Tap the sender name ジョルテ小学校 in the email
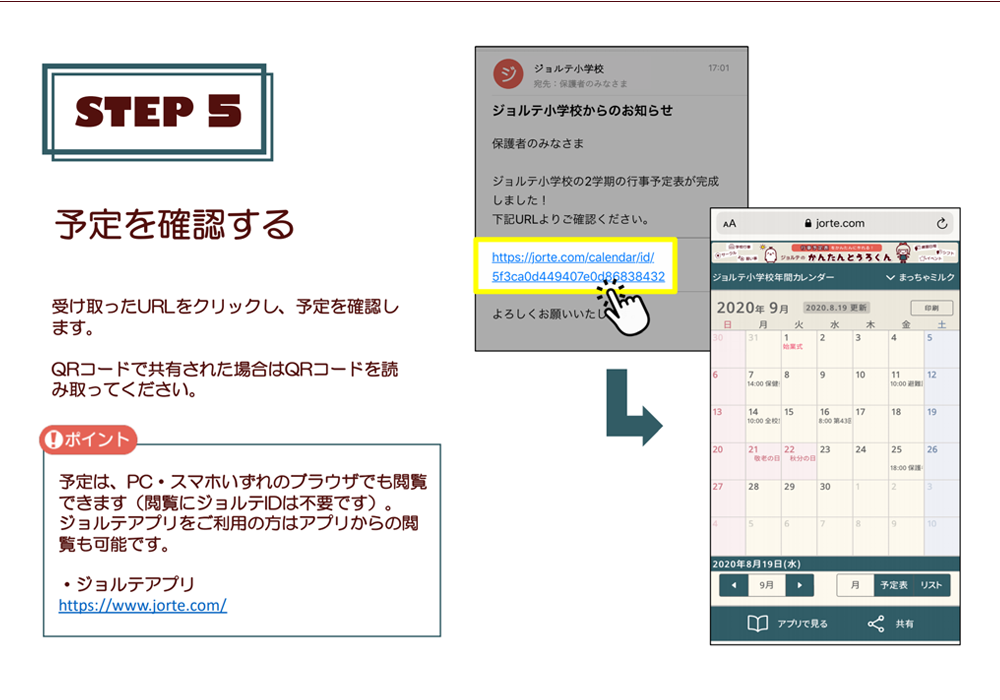The height and width of the screenshot is (700, 1000). pyautogui.click(x=568, y=68)
